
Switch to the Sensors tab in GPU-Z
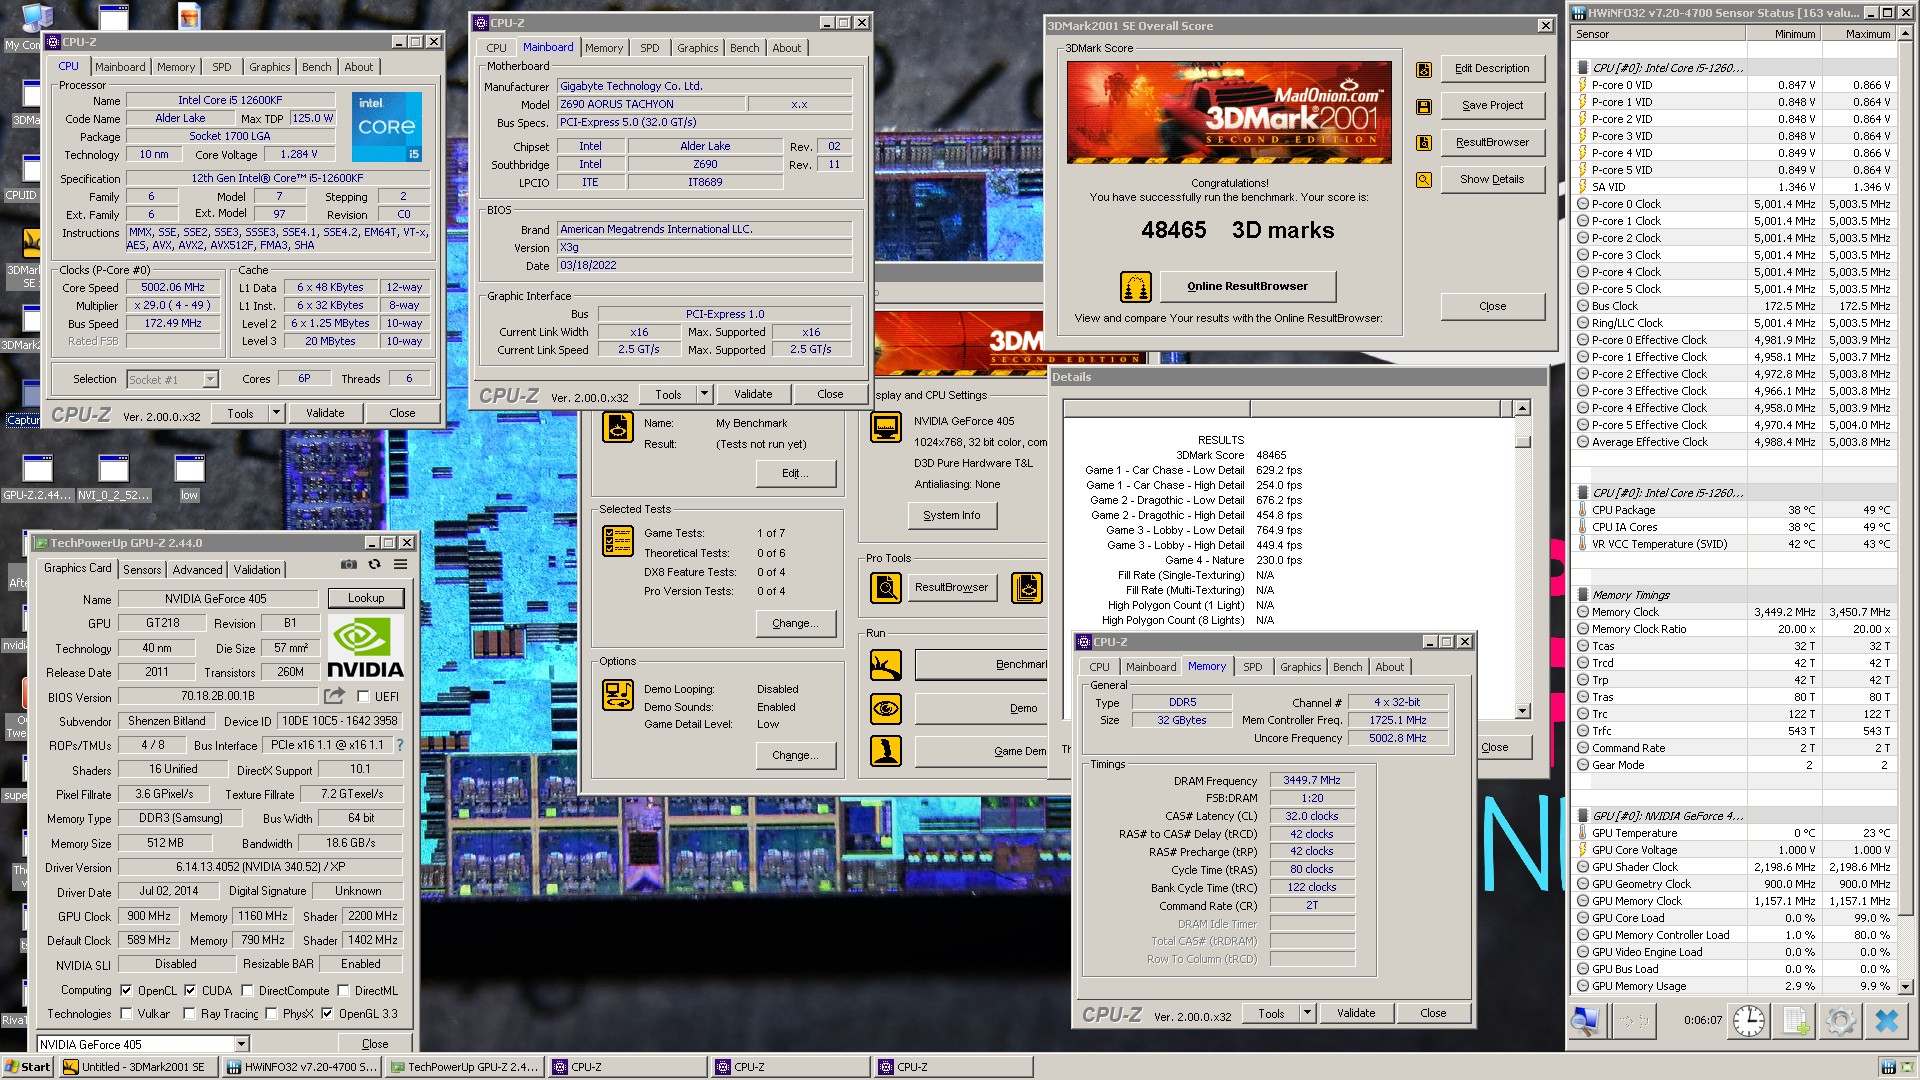[142, 570]
